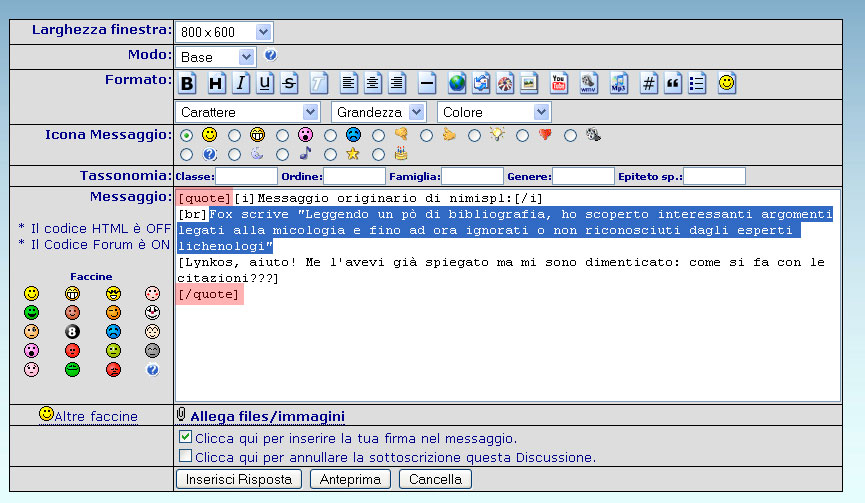Click the H highlight format icon

(216, 83)
